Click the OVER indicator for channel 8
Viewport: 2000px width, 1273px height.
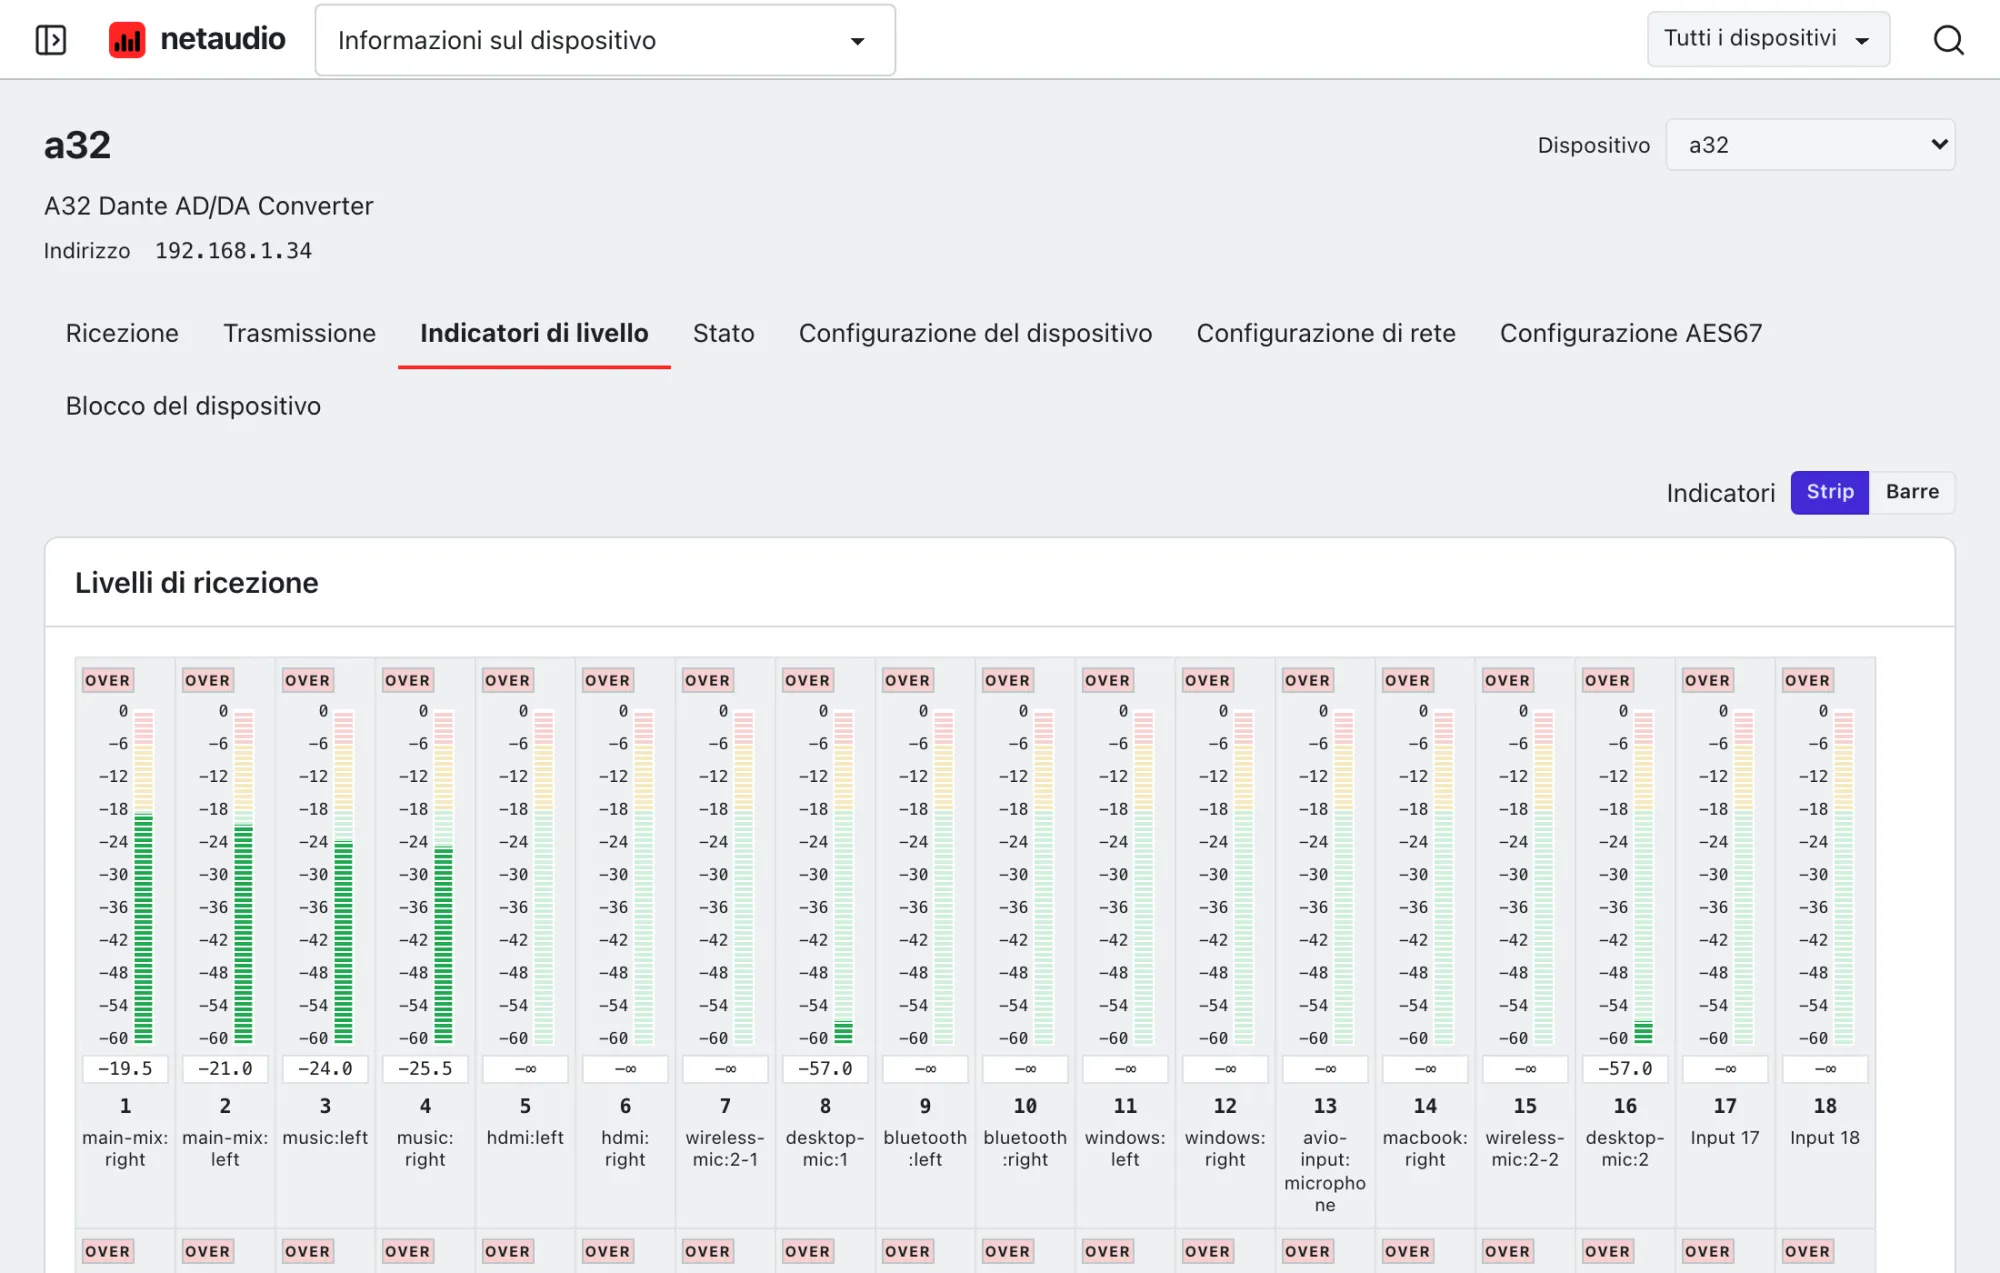(x=808, y=680)
